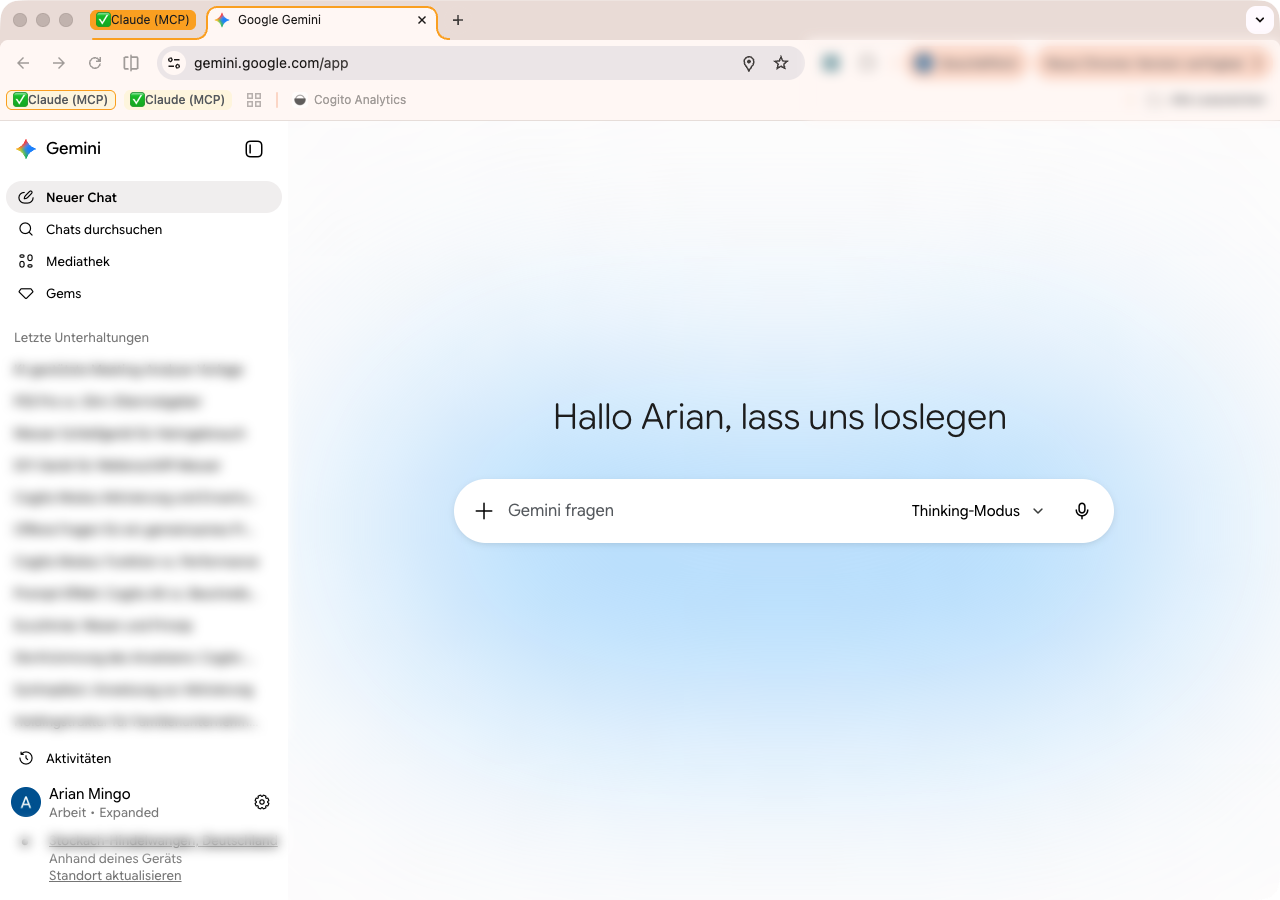Go back in browser history
Image resolution: width=1280 pixels, height=900 pixels.
click(x=23, y=63)
